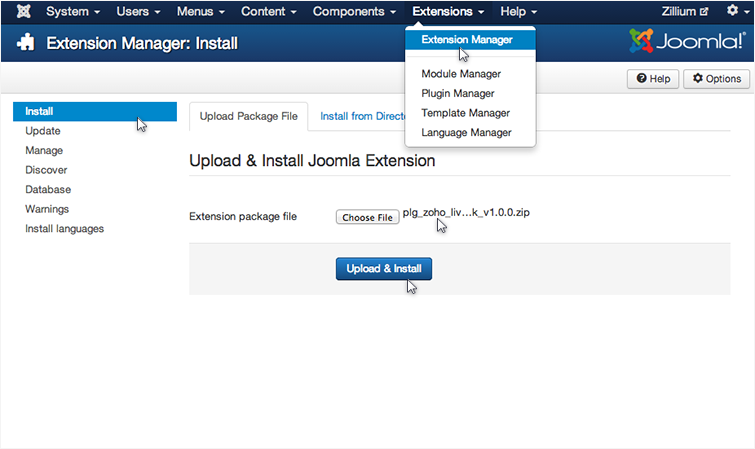Click the Help toolbar button
Screen dimensions: 755x449
(x=653, y=79)
